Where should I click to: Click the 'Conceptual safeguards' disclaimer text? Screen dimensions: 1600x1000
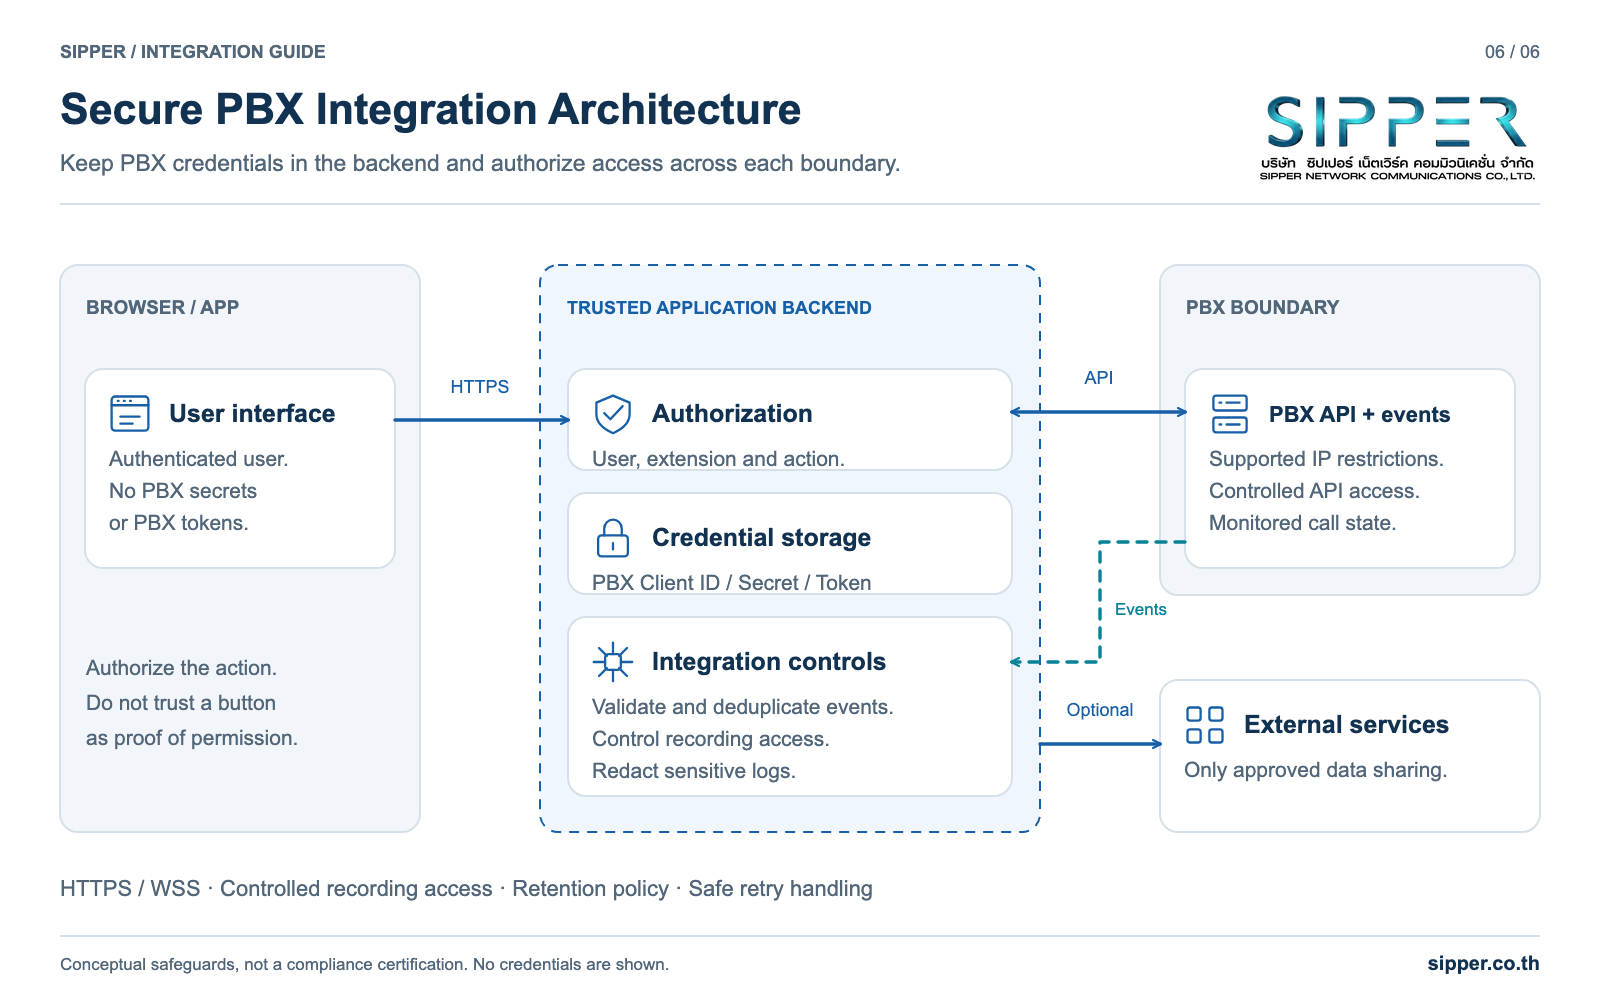[x=364, y=965]
